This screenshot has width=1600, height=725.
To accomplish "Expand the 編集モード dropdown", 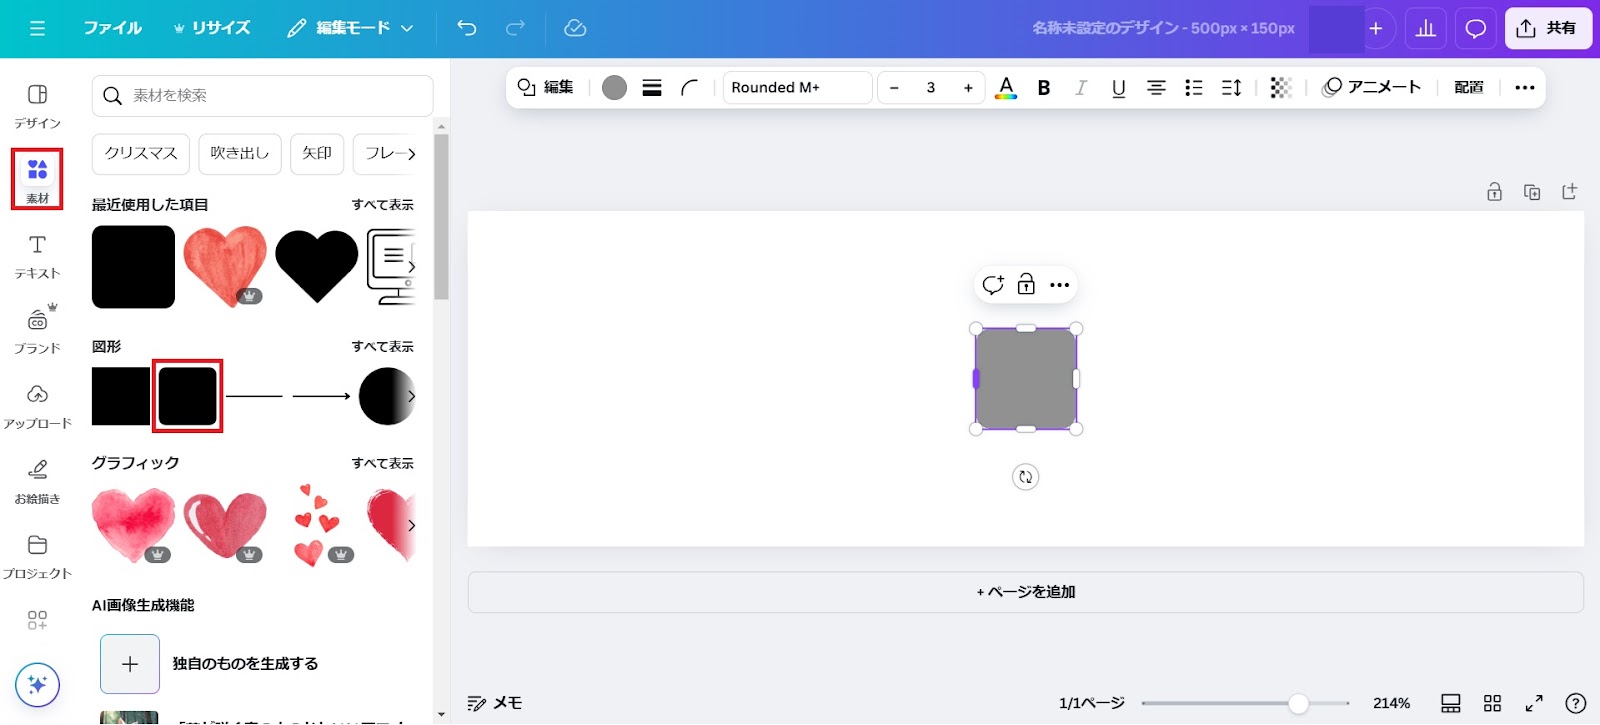I will coord(351,28).
